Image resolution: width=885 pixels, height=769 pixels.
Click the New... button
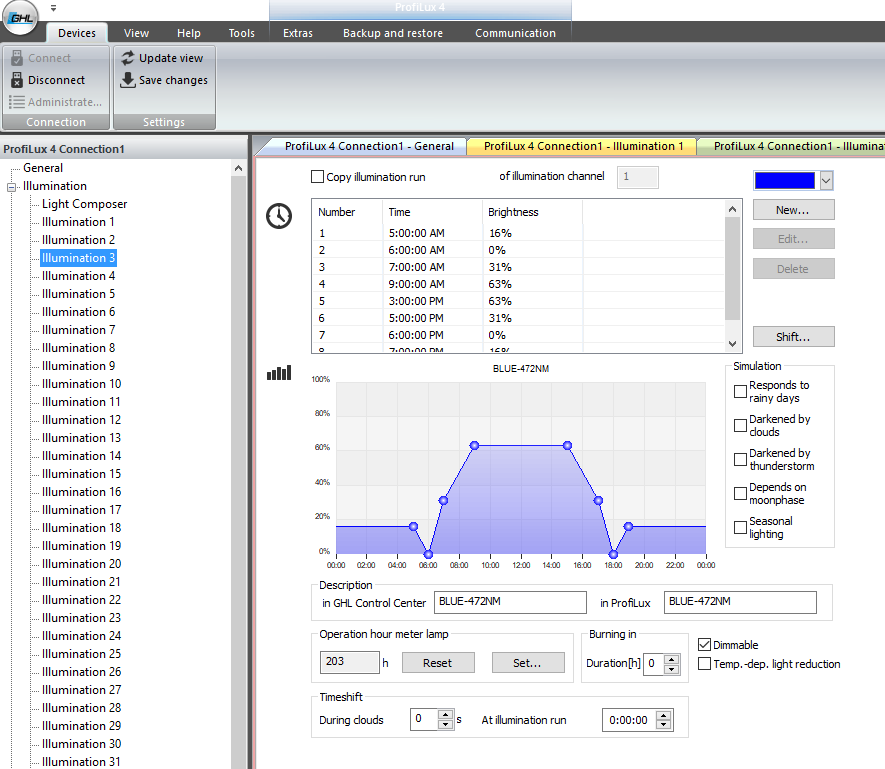click(793, 210)
